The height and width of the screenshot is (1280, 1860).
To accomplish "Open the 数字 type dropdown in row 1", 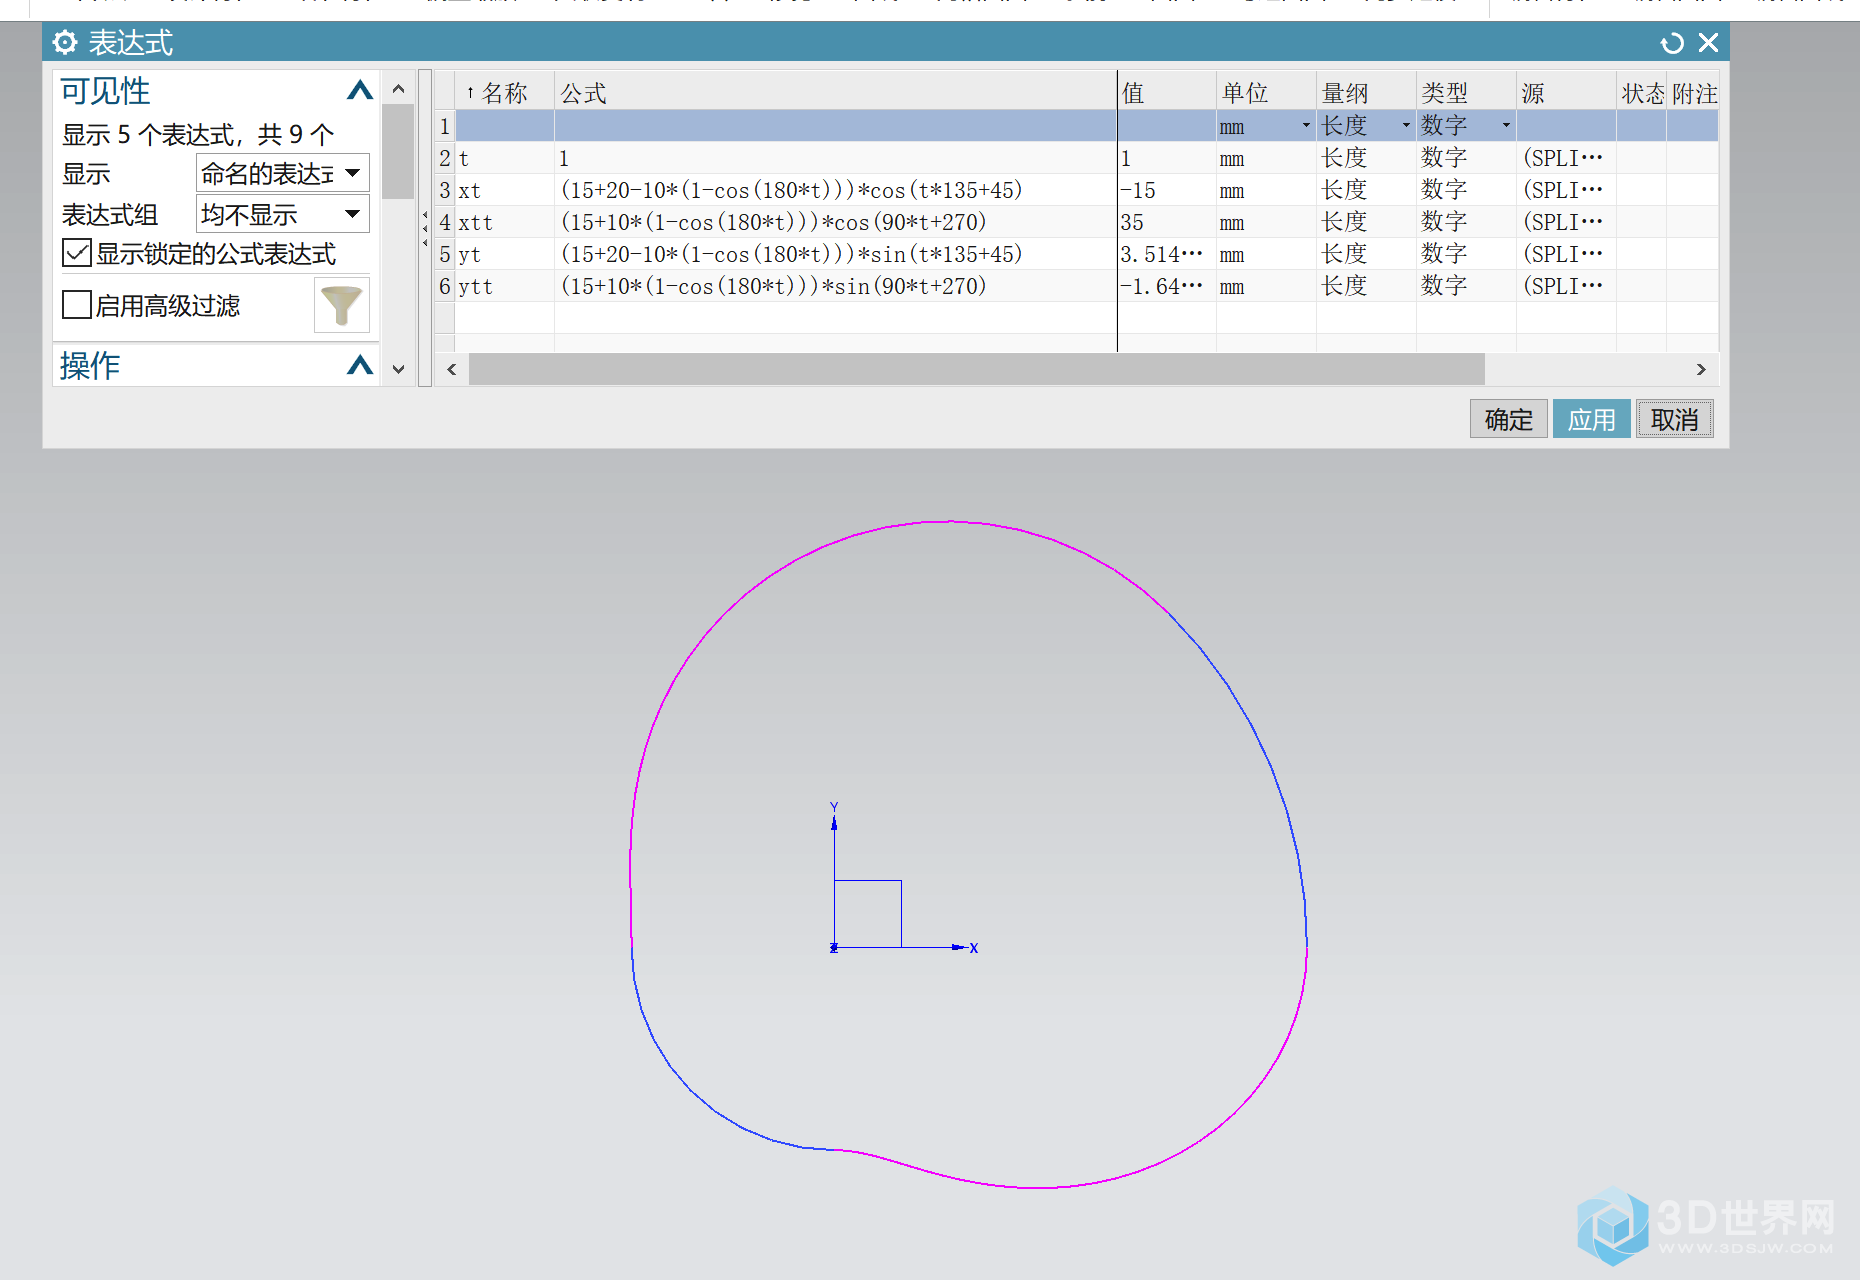I will (1506, 126).
